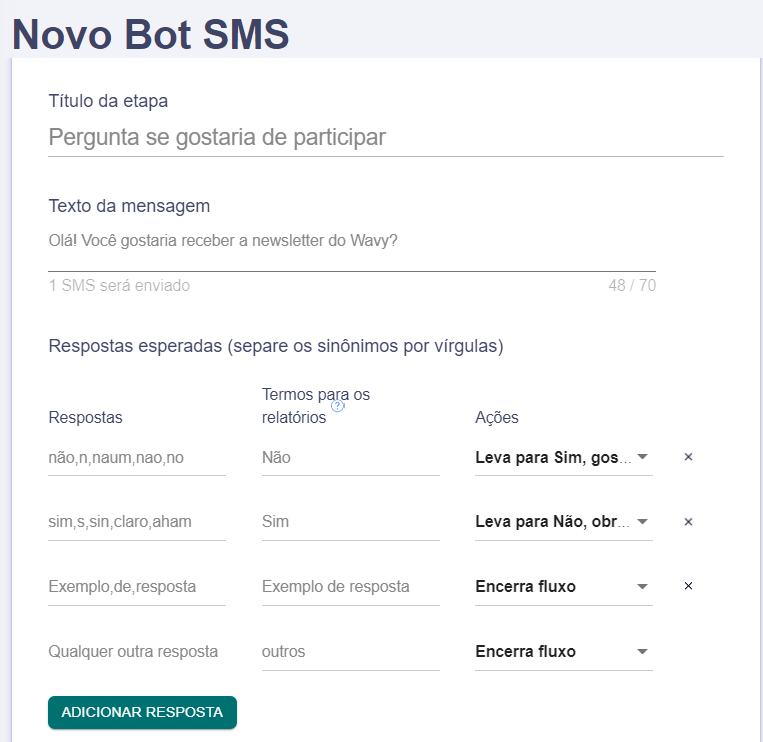Expand Encerra fluxo dropdown for Qualquer outra resposta
The height and width of the screenshot is (742, 763).
[563, 652]
